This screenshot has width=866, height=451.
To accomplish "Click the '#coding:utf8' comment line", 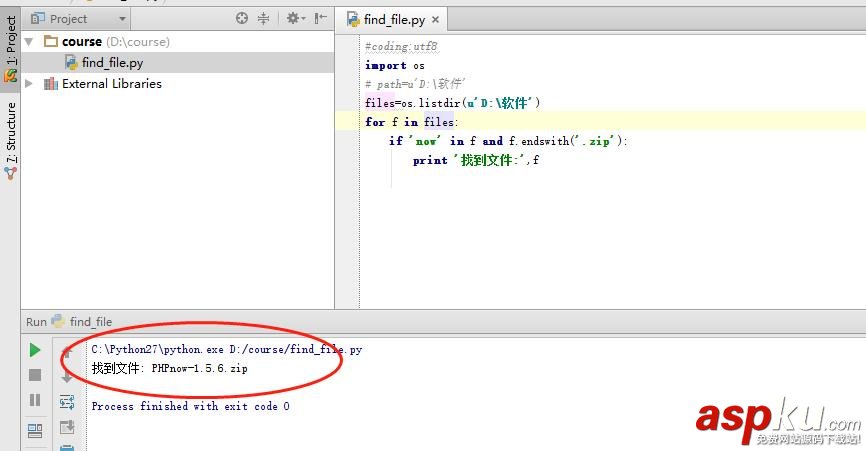I will (402, 46).
